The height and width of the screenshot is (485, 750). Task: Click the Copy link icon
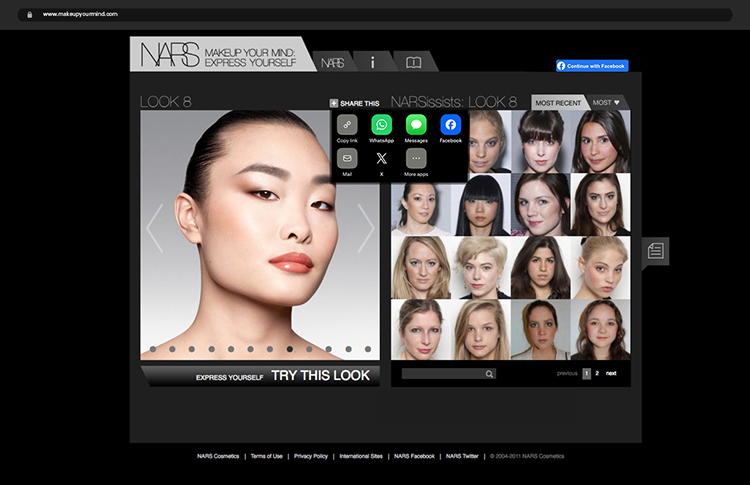pyautogui.click(x=347, y=125)
